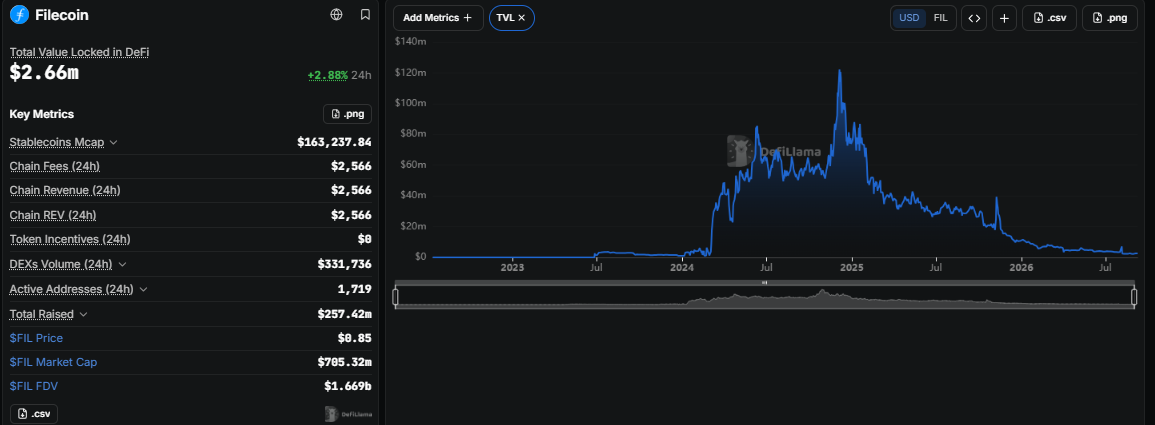Click Chain Revenue (24h) label
The height and width of the screenshot is (425, 1155).
pyautogui.click(x=65, y=190)
